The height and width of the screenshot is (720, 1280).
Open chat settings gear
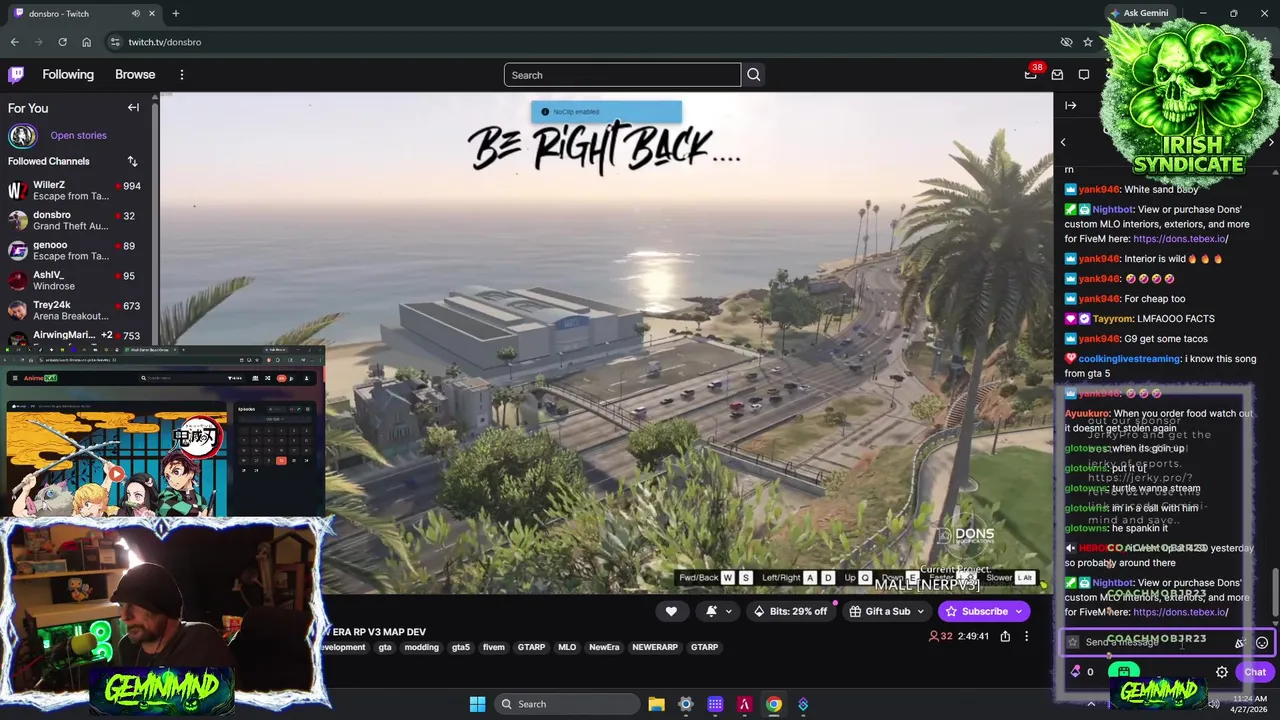coord(1222,672)
